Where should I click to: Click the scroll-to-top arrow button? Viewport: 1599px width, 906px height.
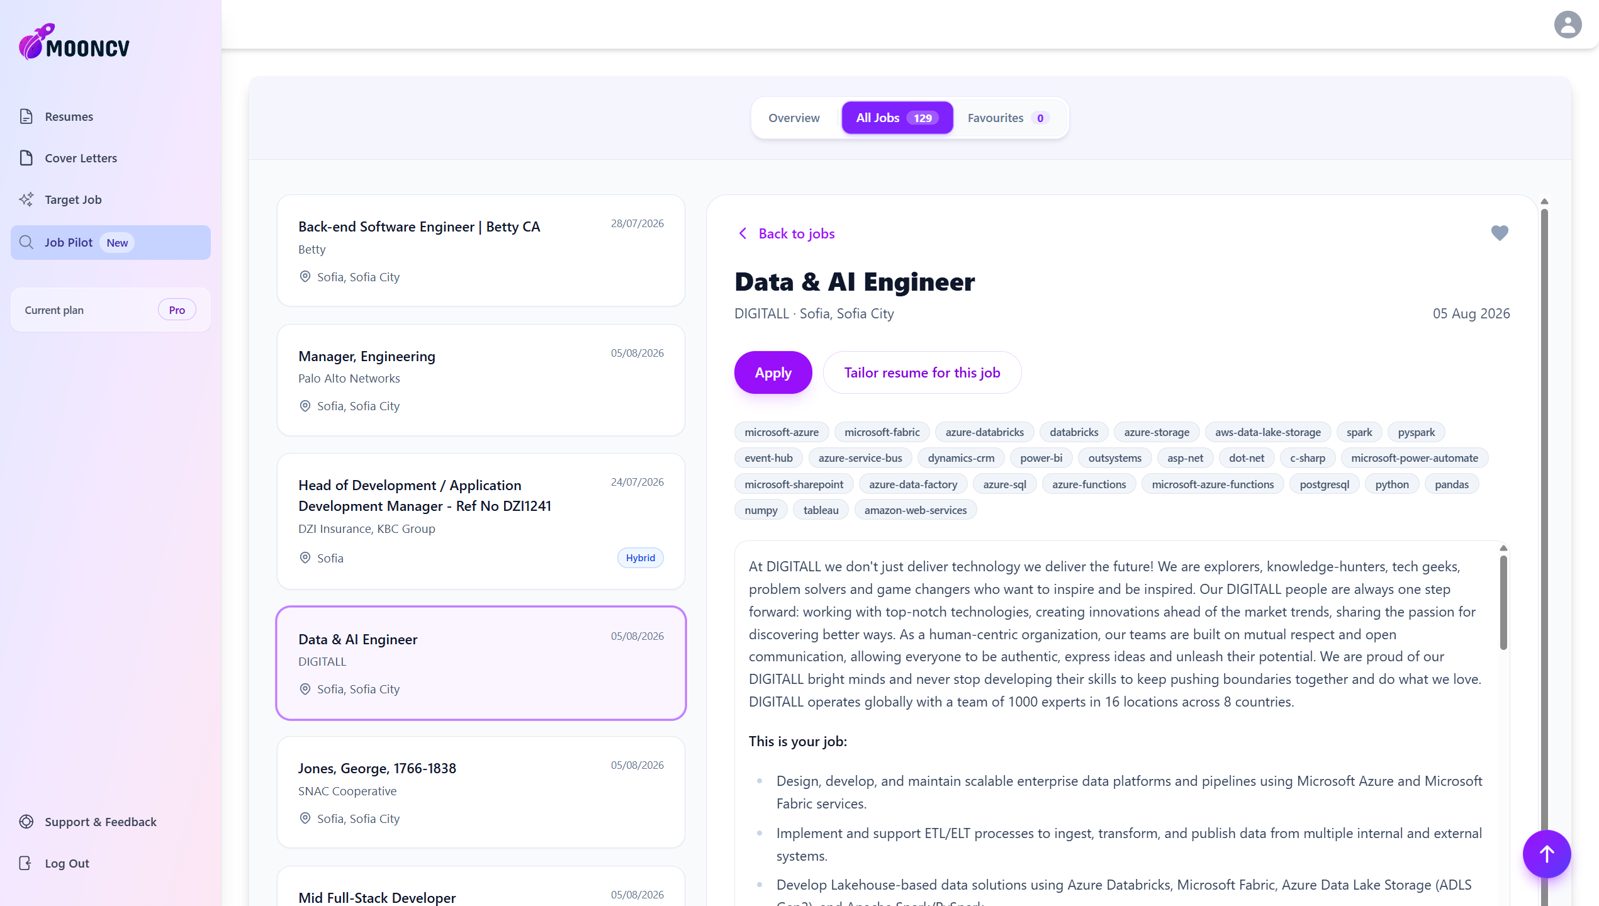pyautogui.click(x=1546, y=854)
